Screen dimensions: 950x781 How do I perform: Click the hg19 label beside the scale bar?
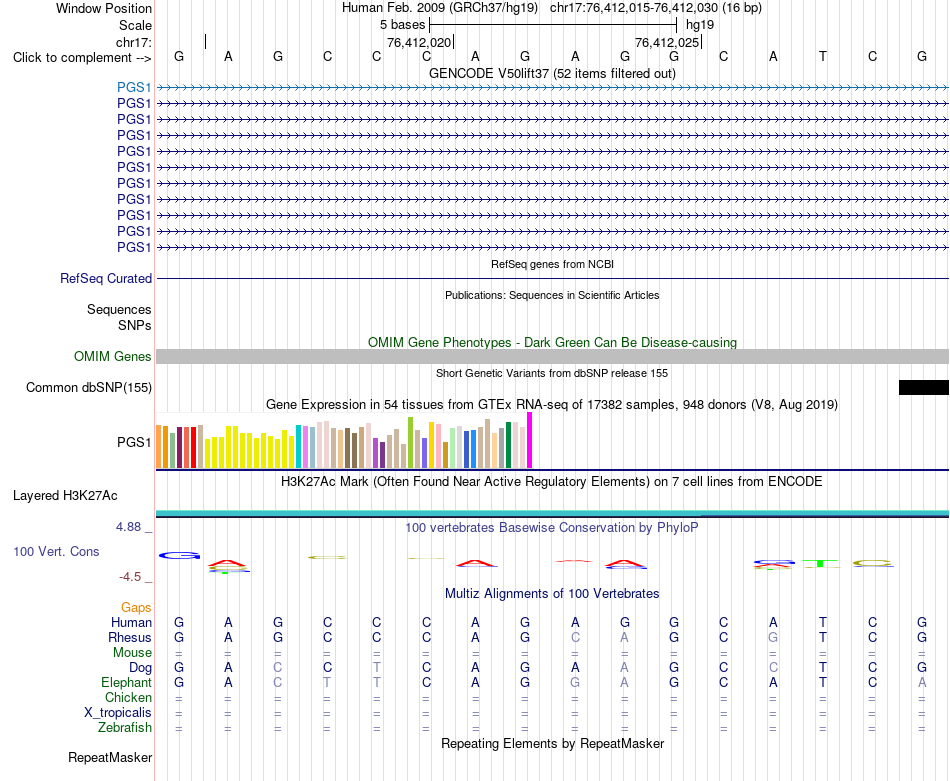pos(700,25)
